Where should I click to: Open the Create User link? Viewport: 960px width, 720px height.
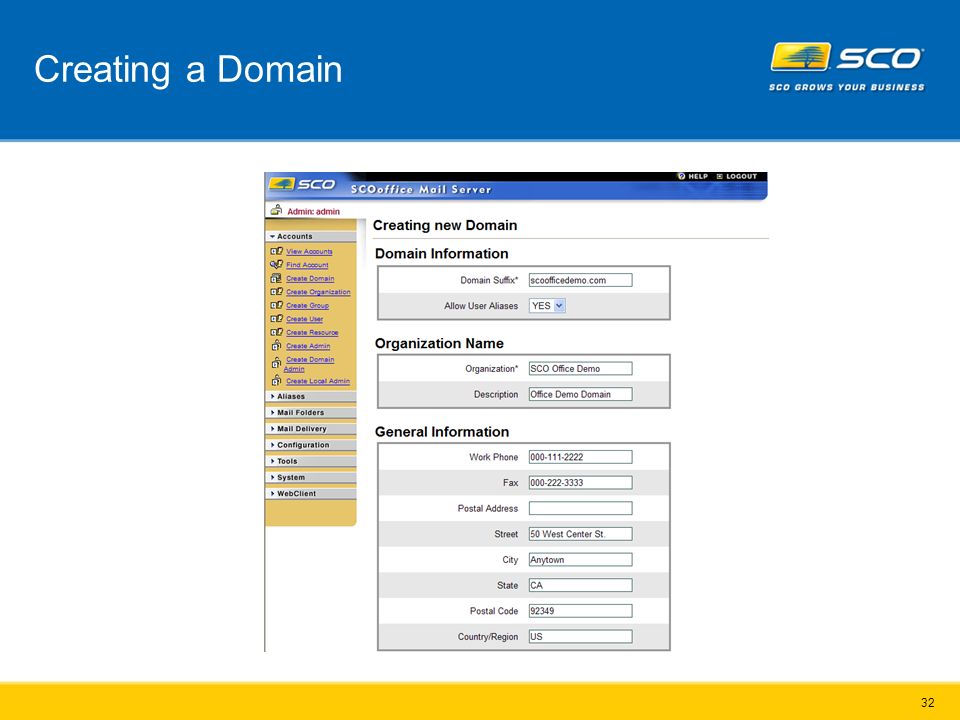click(x=304, y=319)
